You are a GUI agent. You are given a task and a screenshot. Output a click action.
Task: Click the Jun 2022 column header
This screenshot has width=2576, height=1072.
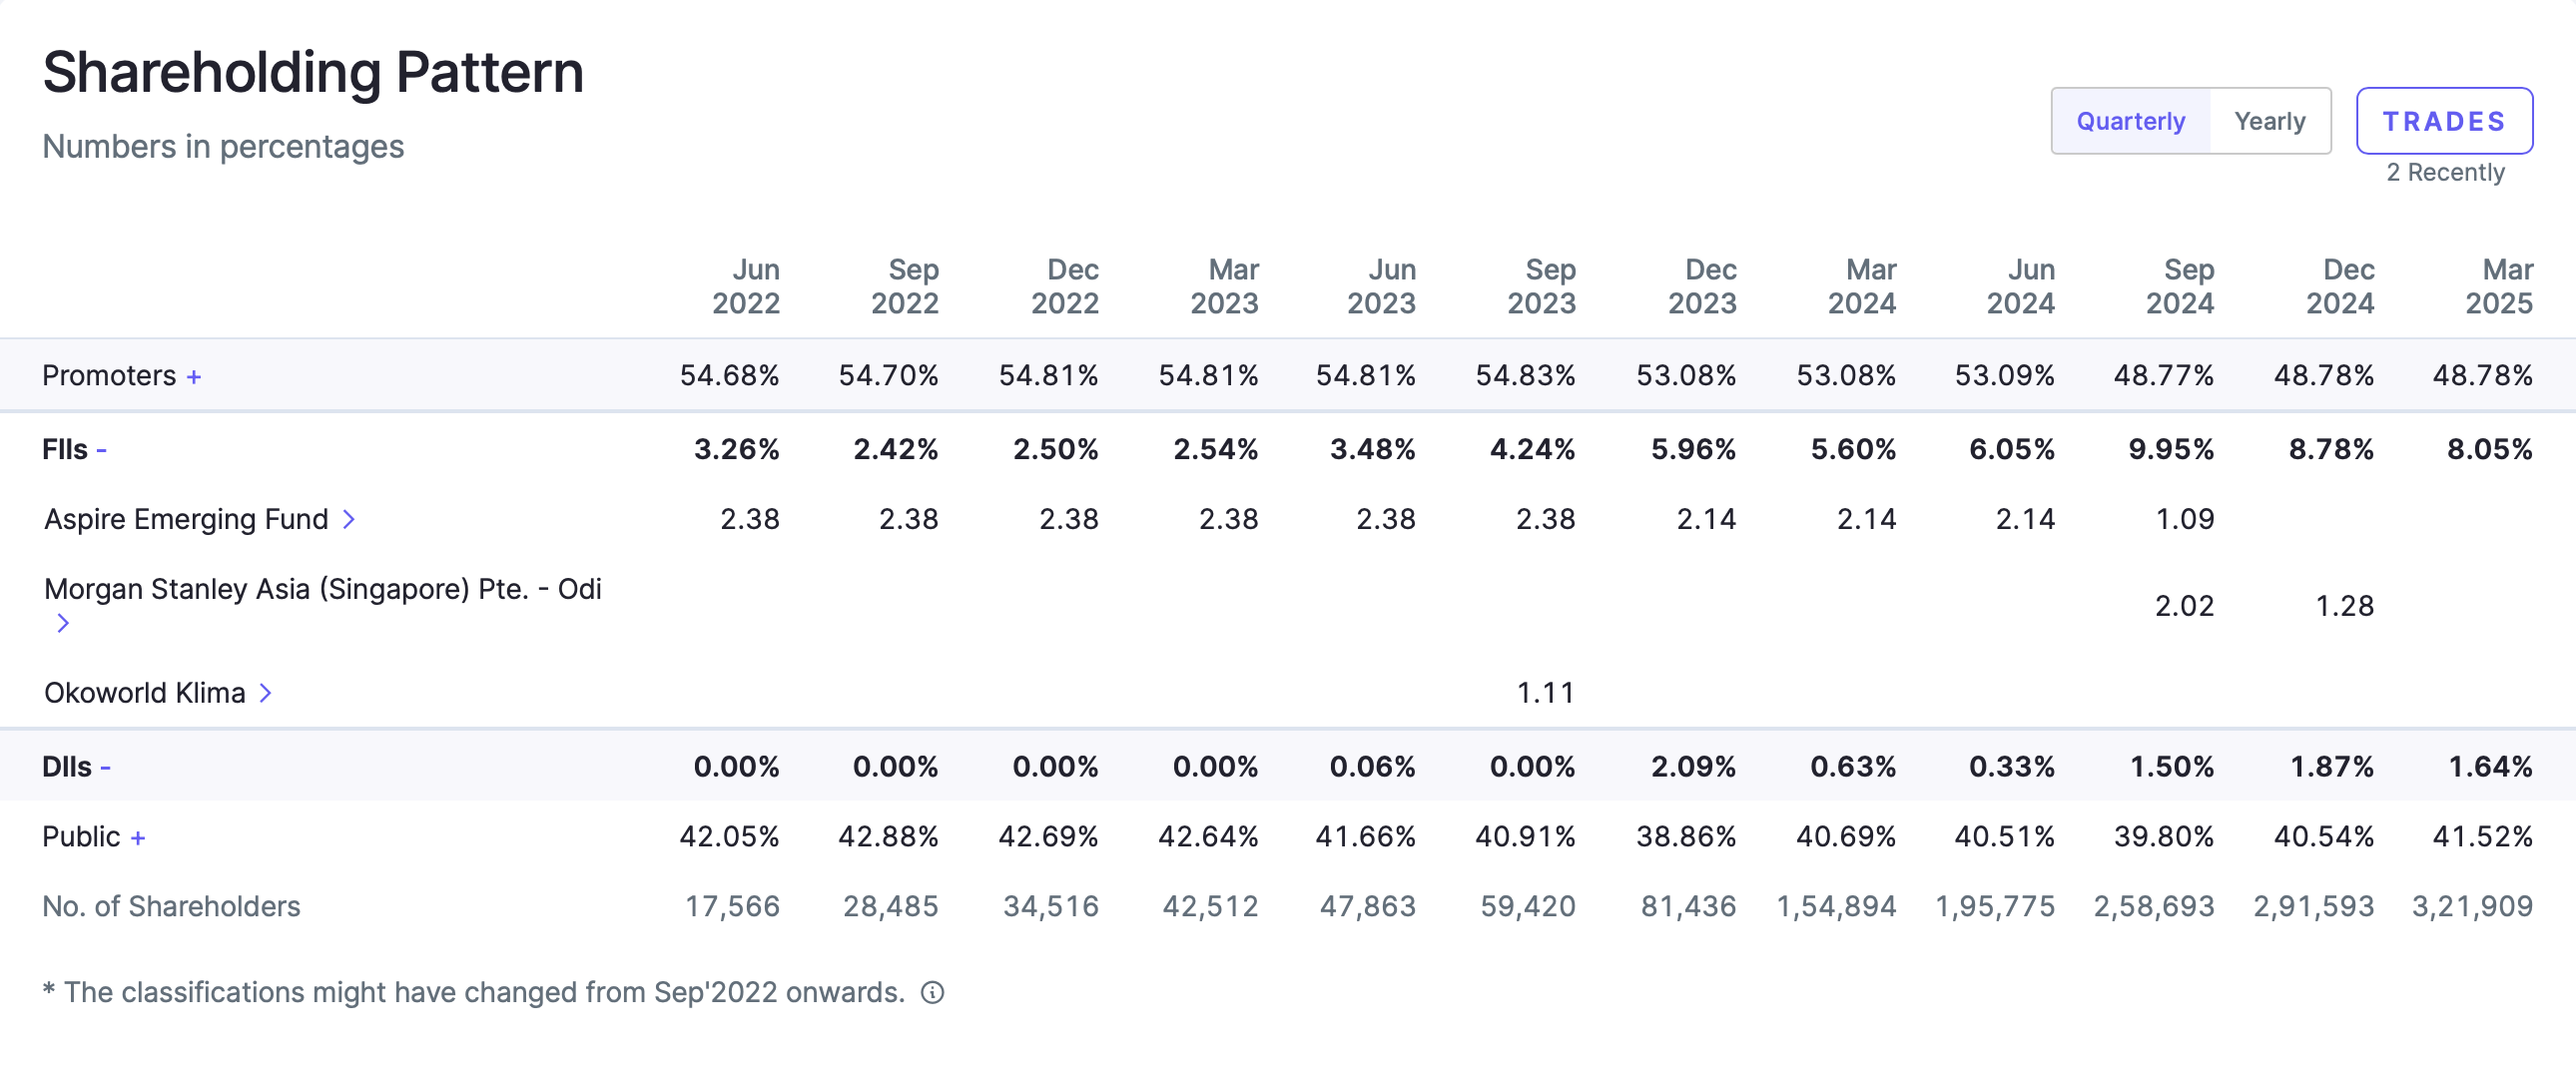coord(746,286)
